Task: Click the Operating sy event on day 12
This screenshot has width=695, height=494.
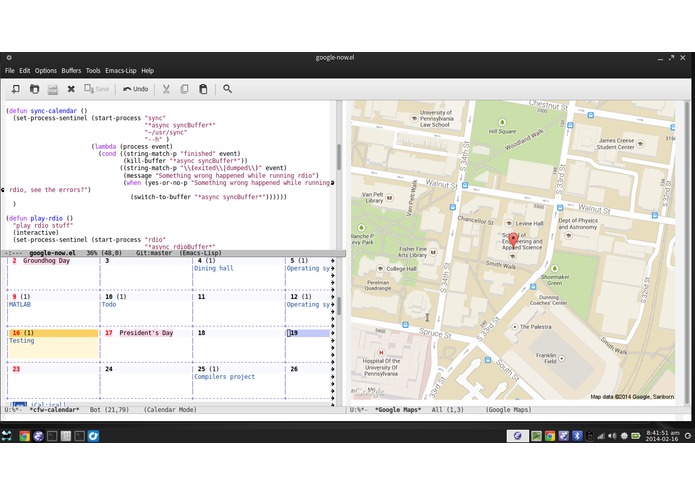Action: 308,304
